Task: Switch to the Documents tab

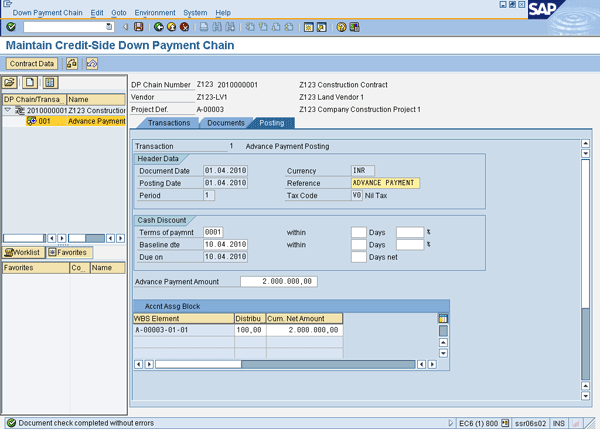Action: (225, 123)
